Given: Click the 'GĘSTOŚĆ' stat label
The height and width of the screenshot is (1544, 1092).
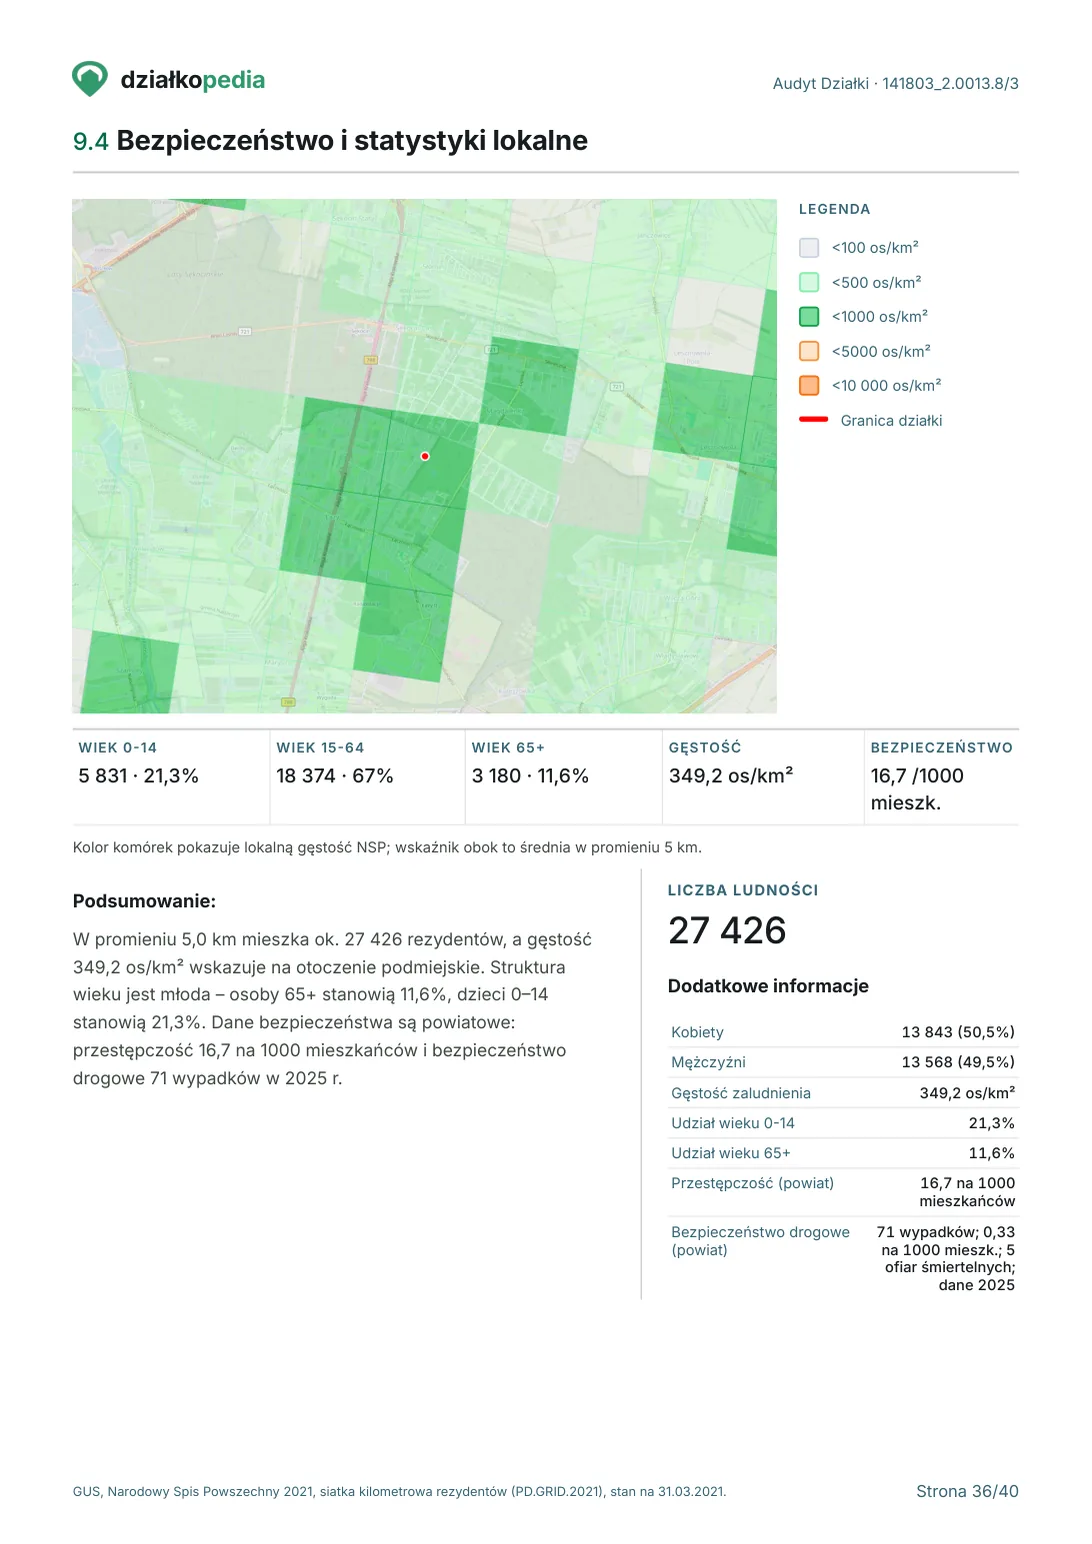Looking at the screenshot, I should point(705,748).
